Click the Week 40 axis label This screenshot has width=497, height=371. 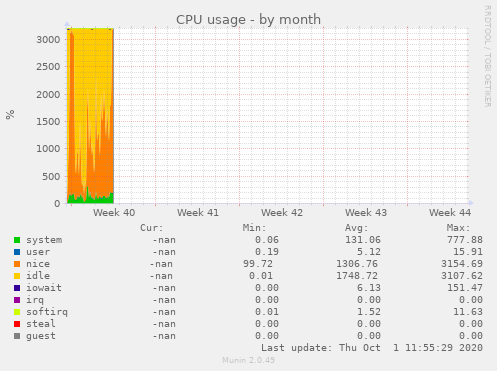tap(114, 213)
